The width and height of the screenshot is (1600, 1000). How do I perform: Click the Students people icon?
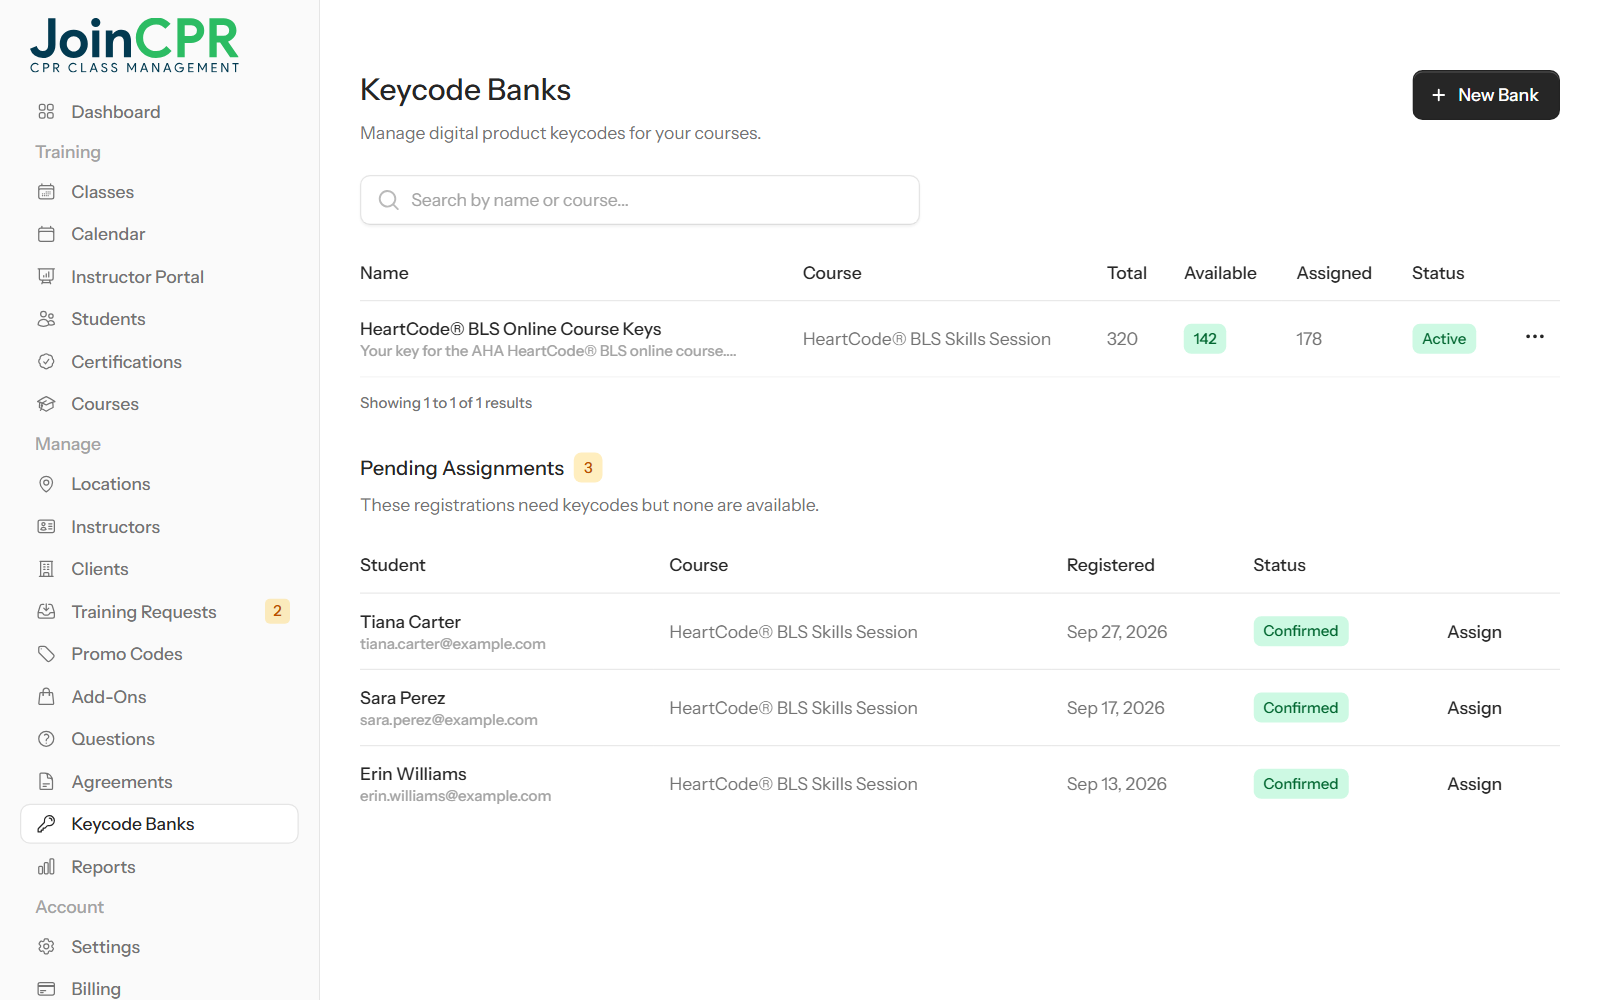click(46, 319)
